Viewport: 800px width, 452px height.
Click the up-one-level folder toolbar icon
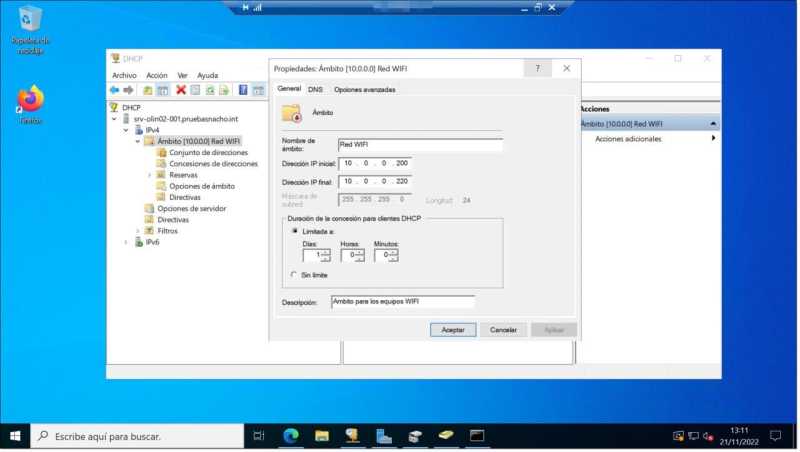tap(148, 90)
